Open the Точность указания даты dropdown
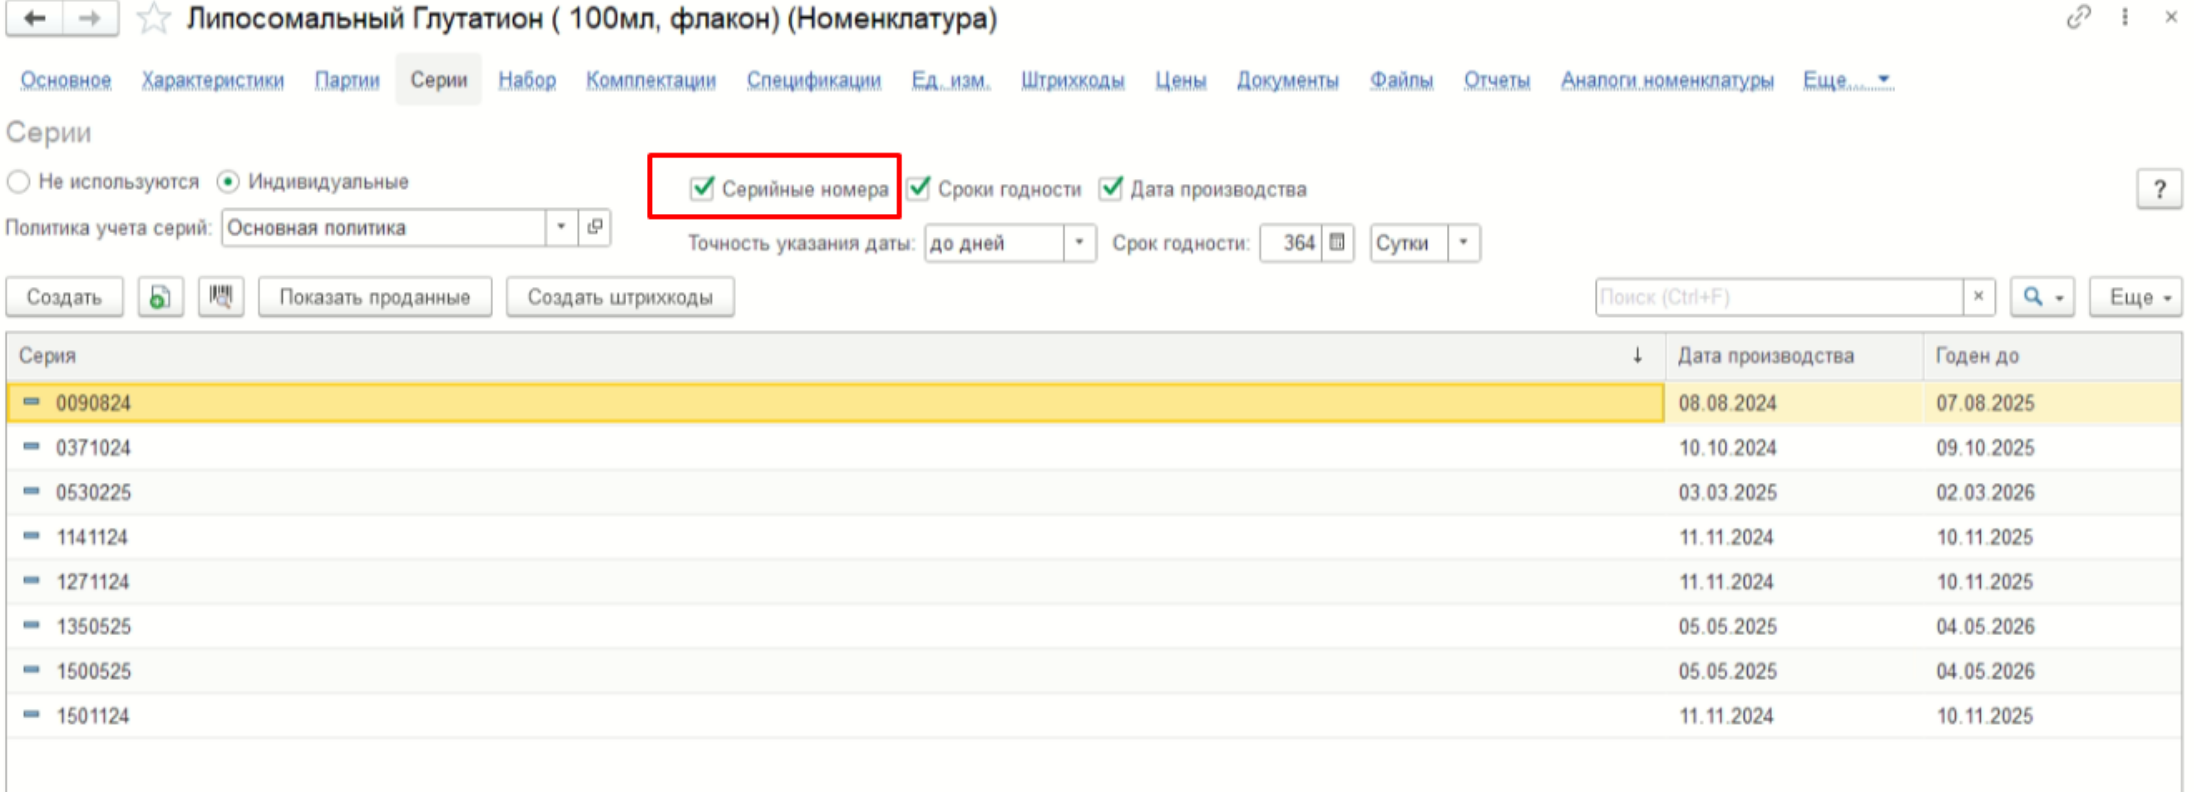This screenshot has height=792, width=2194. pyautogui.click(x=1079, y=243)
